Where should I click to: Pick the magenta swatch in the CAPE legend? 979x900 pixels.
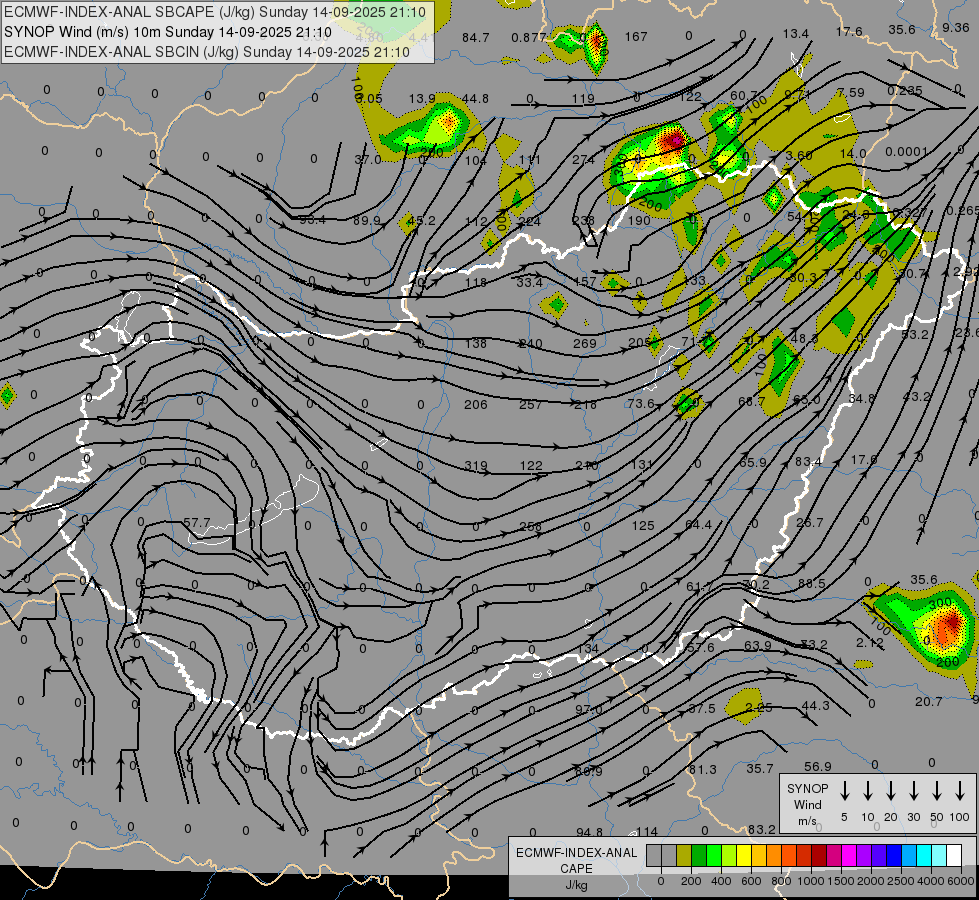pos(849,856)
